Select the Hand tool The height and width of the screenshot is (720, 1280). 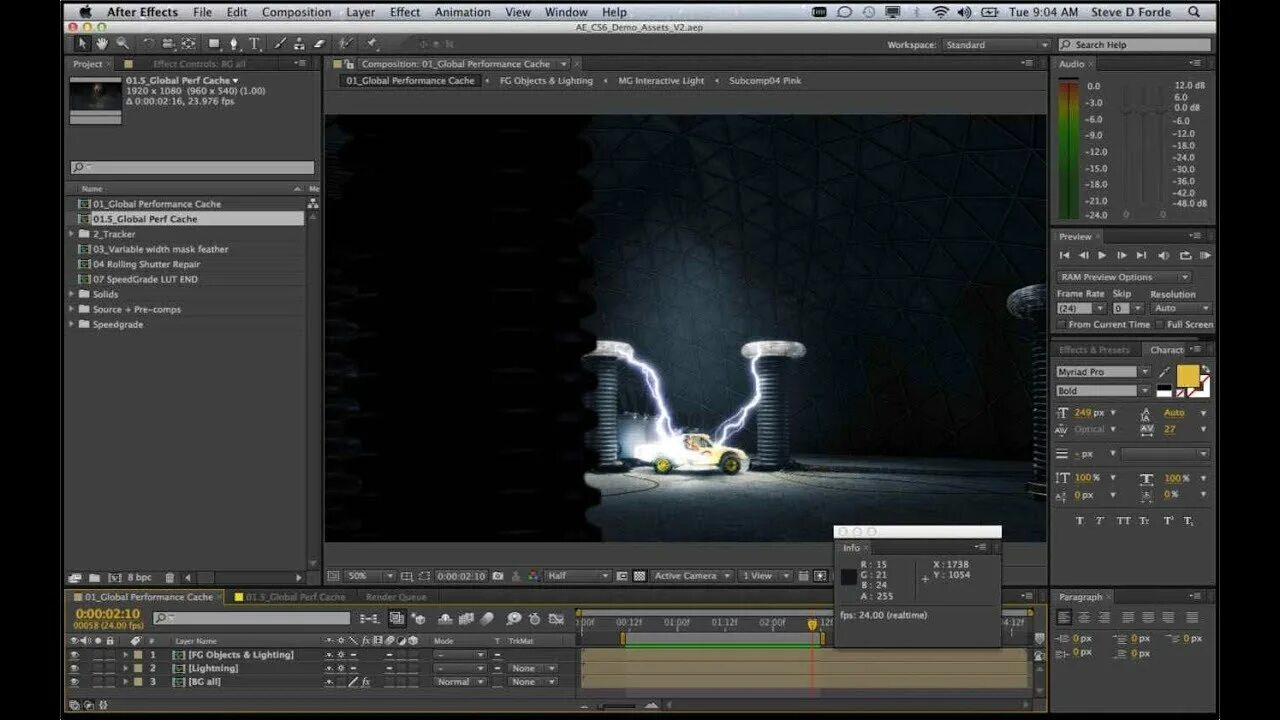coord(102,44)
